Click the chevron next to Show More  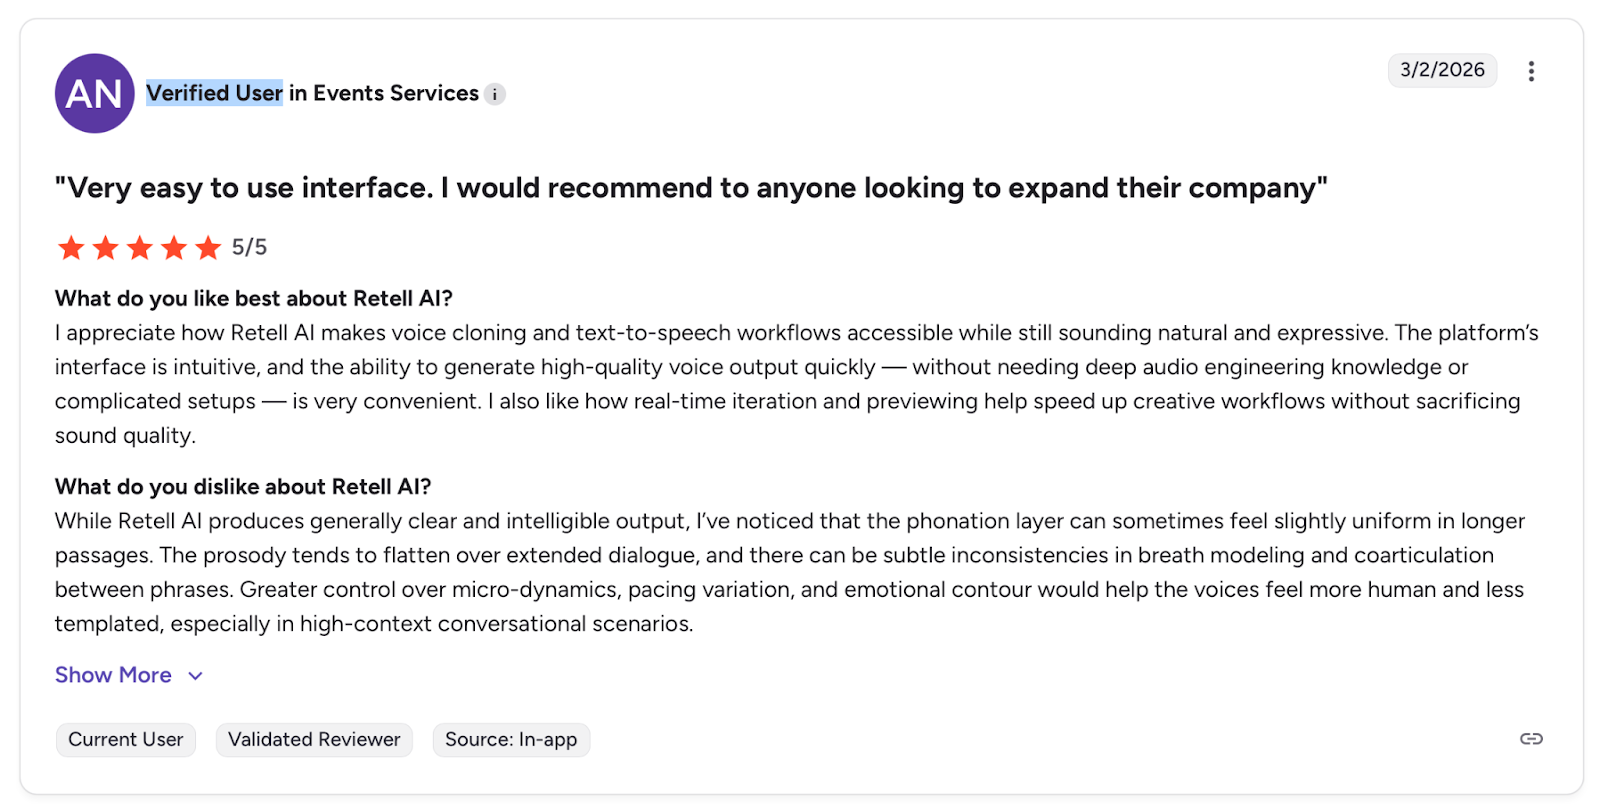click(x=196, y=676)
